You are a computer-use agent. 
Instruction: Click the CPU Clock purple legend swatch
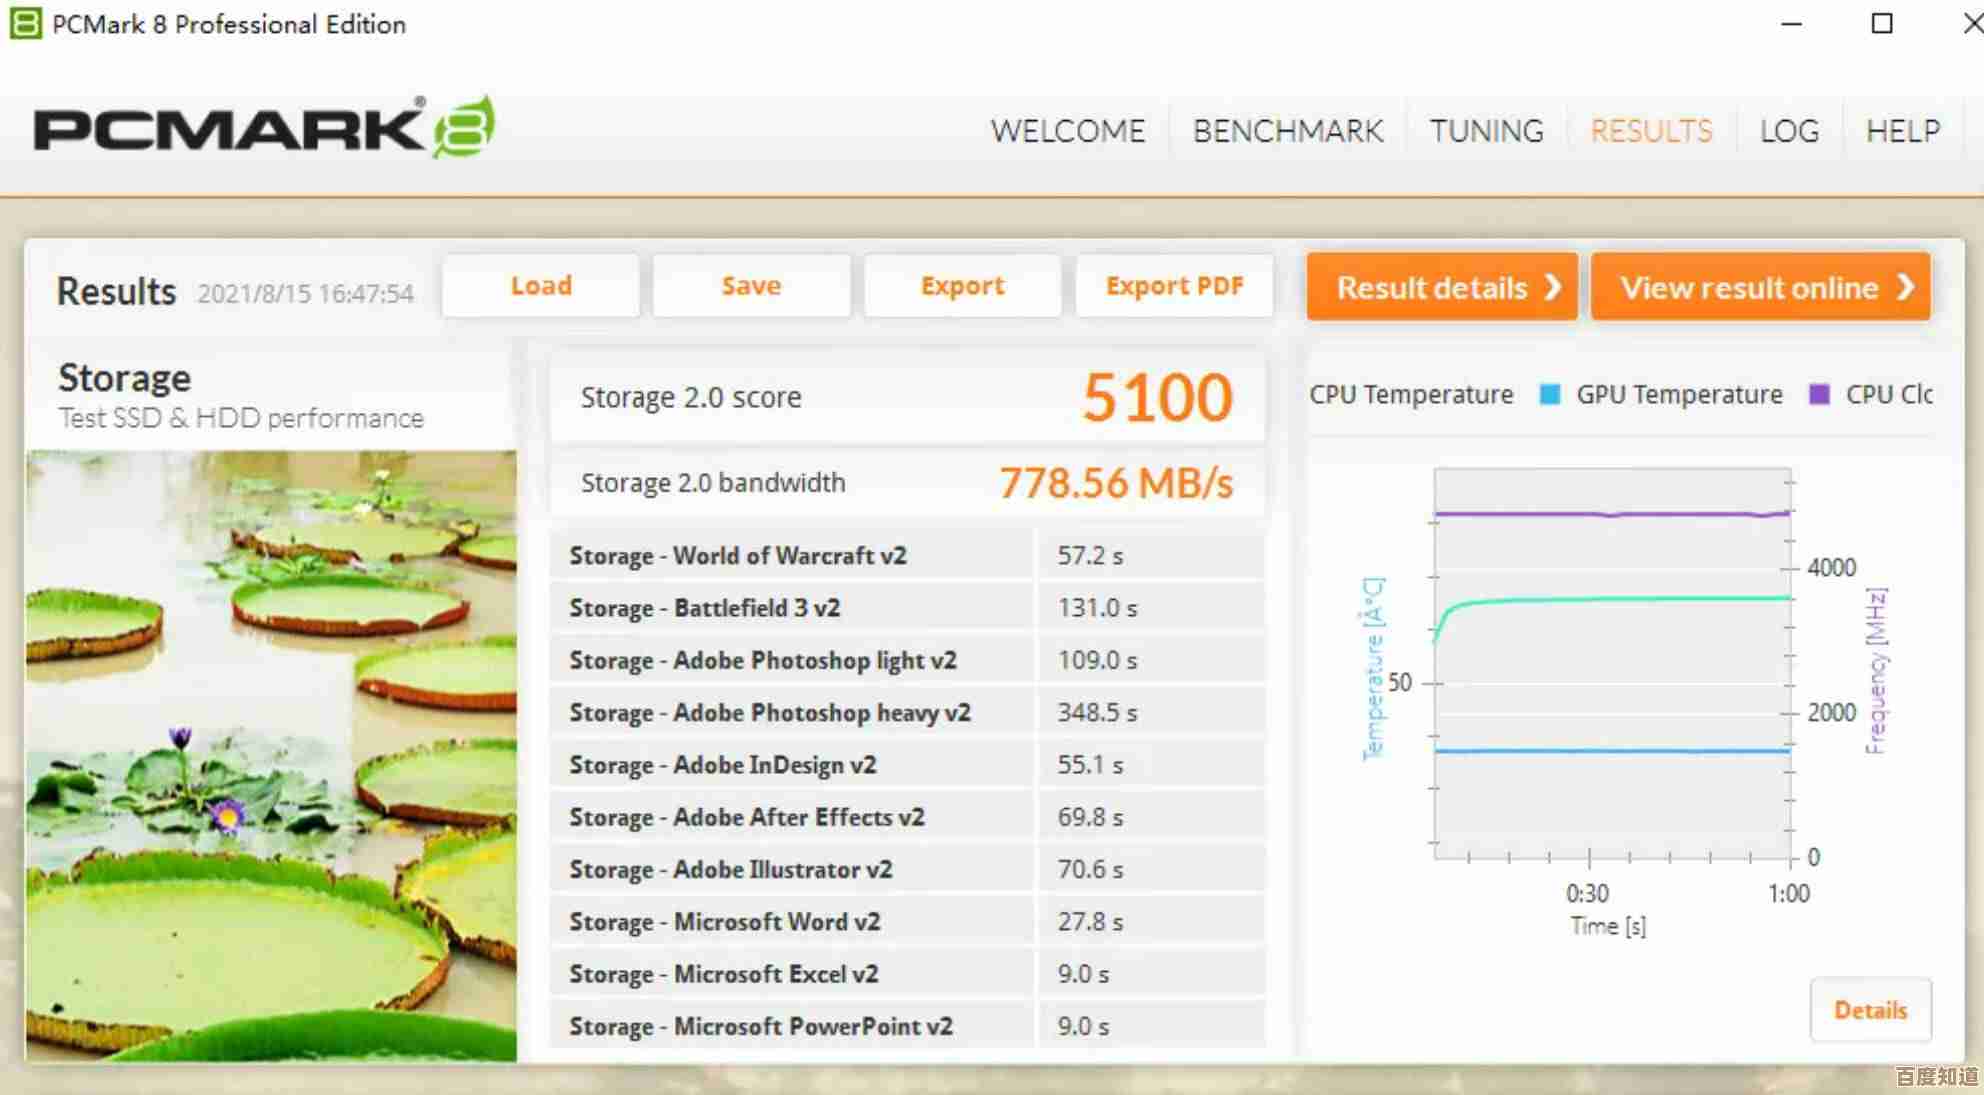[1819, 394]
